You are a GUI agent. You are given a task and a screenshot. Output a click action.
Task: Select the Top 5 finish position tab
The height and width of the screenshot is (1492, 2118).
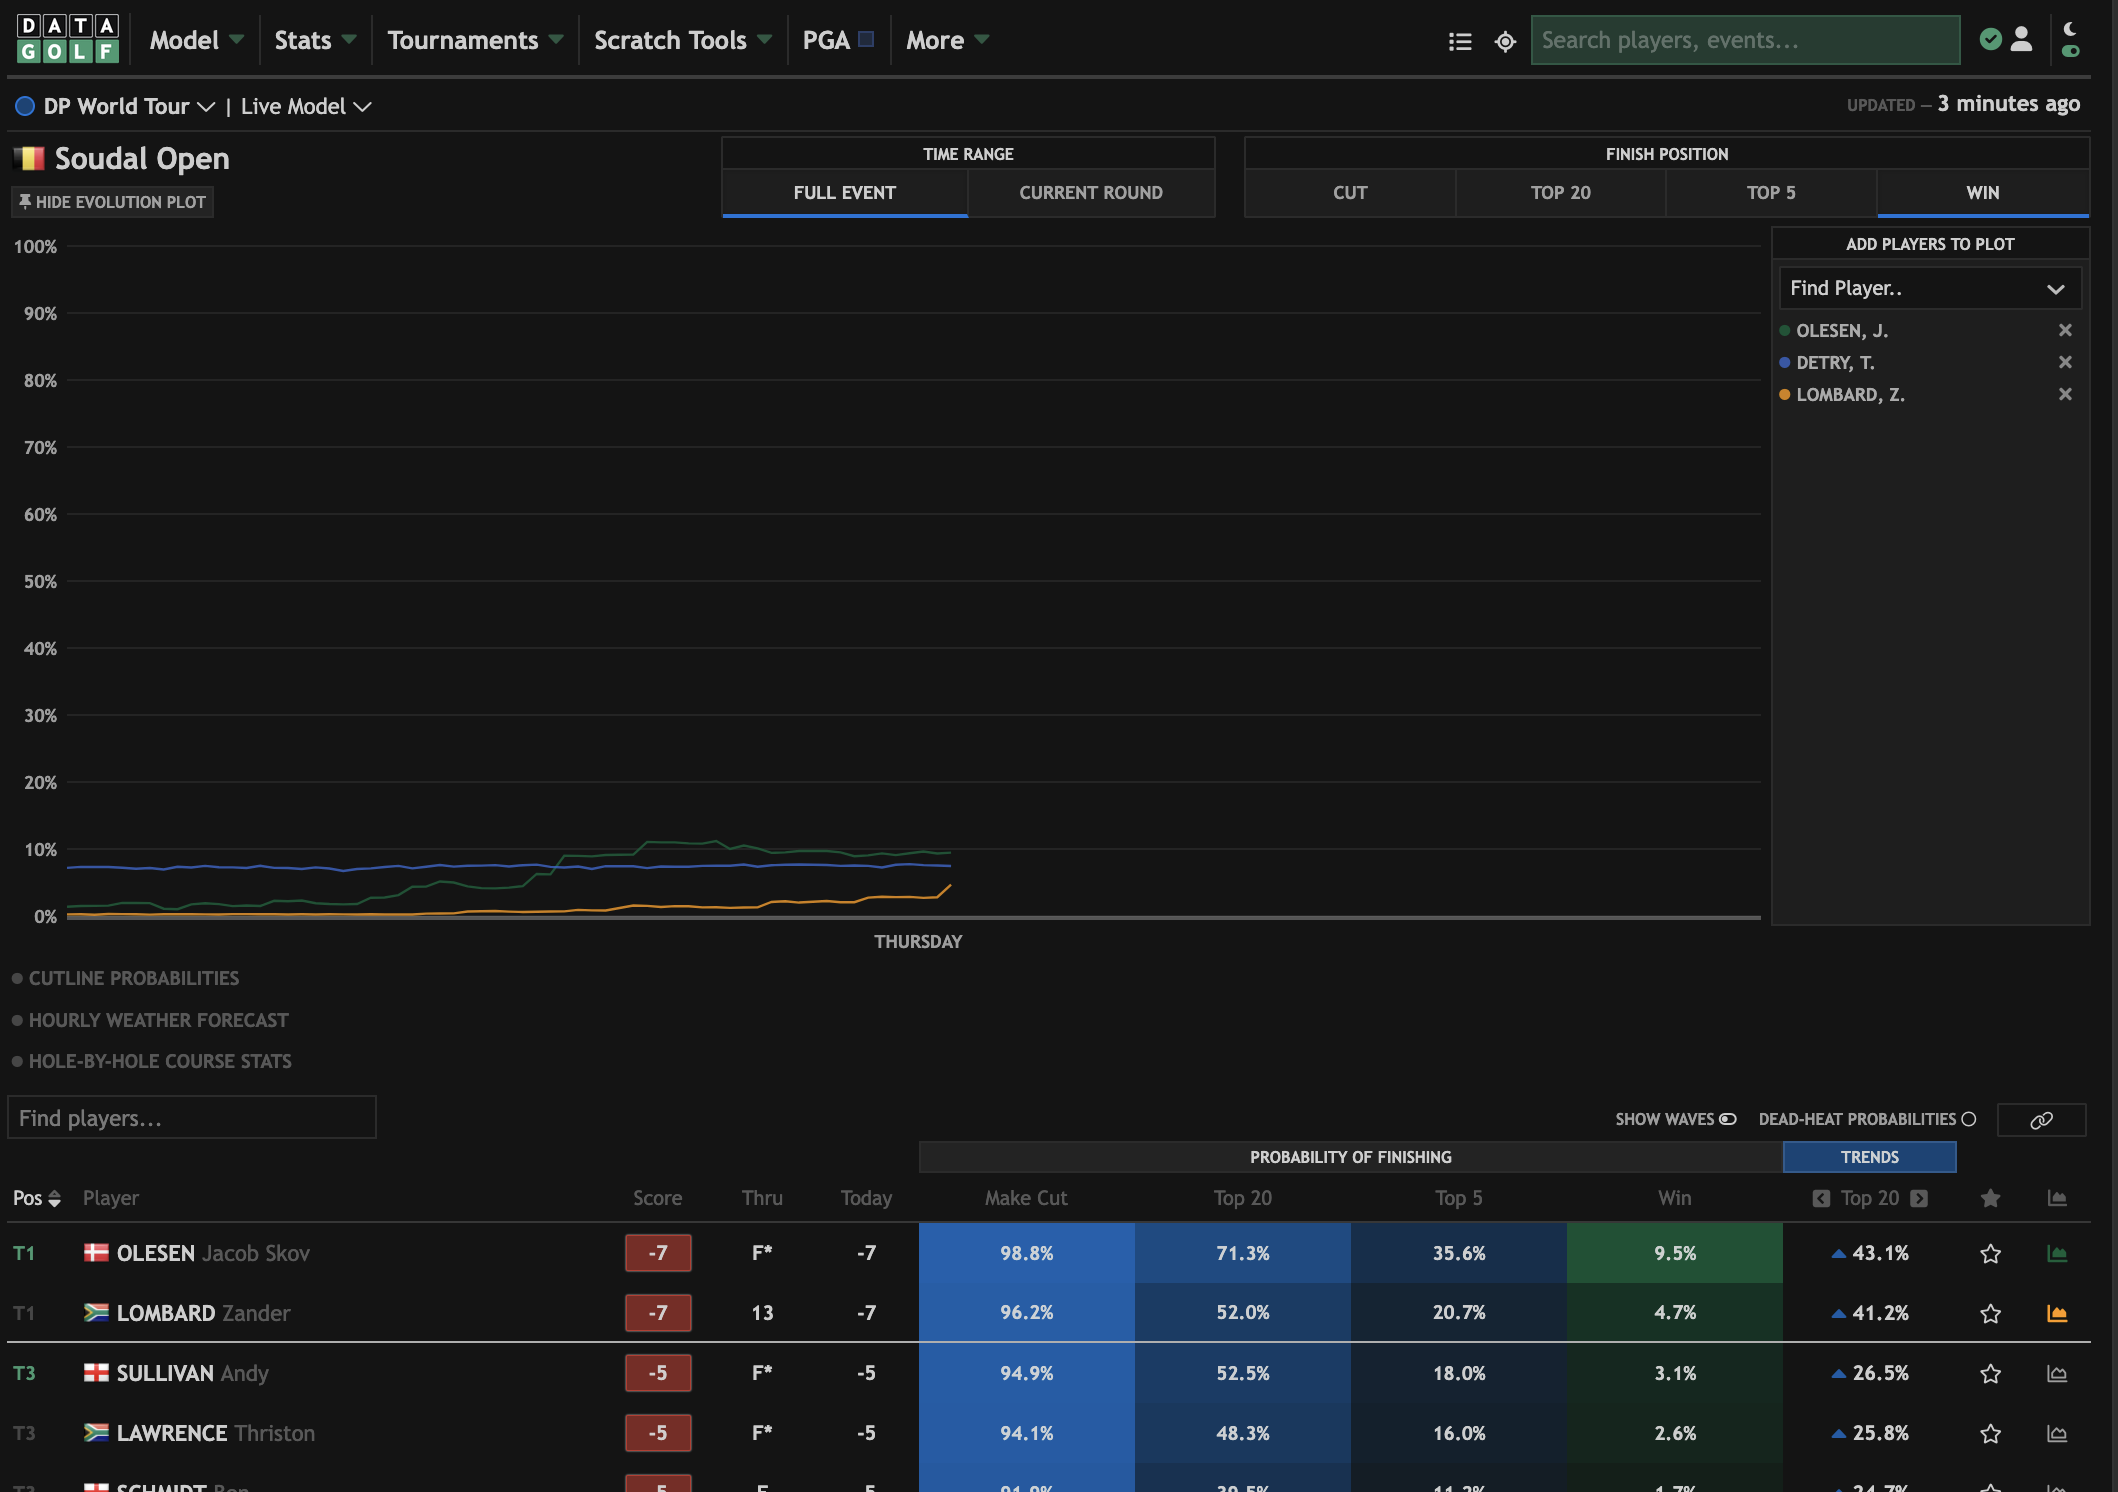coord(1771,193)
